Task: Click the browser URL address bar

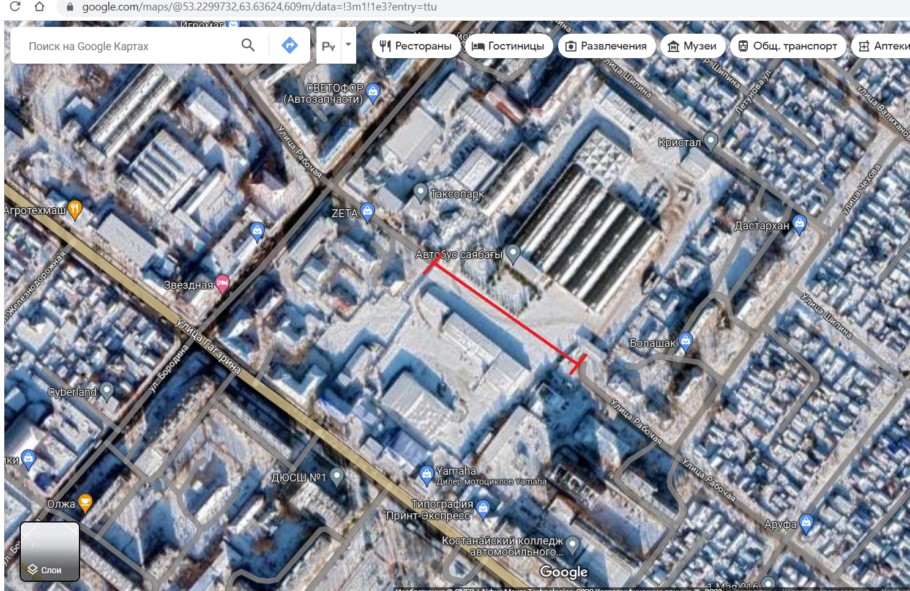Action: point(300,7)
